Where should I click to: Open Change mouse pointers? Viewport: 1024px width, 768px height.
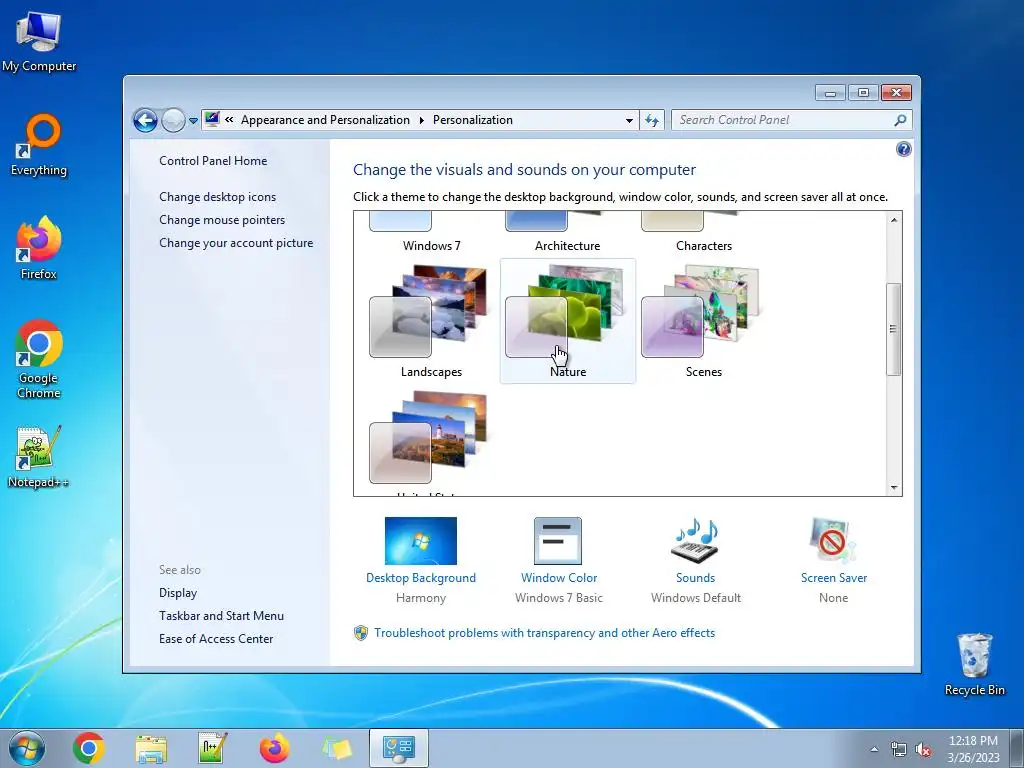[222, 219]
